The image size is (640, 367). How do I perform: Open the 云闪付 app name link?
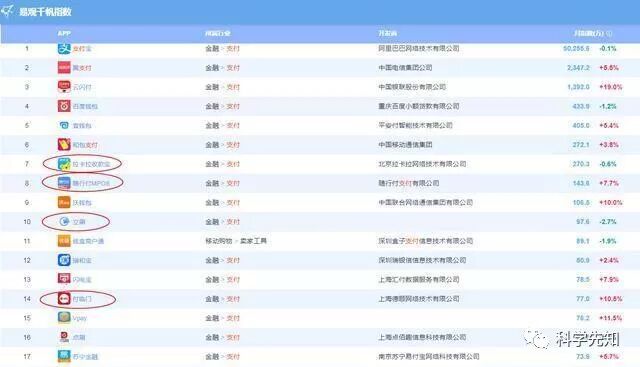tap(82, 87)
